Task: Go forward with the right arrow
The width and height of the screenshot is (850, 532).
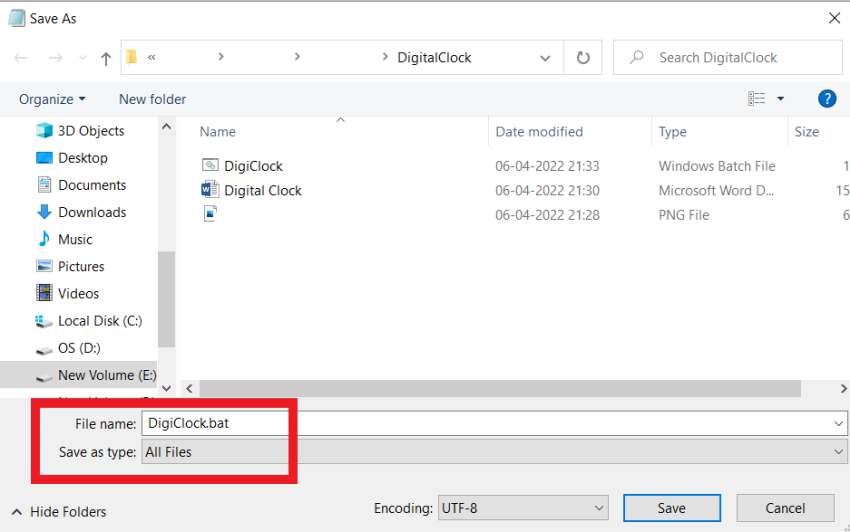Action: pyautogui.click(x=55, y=57)
